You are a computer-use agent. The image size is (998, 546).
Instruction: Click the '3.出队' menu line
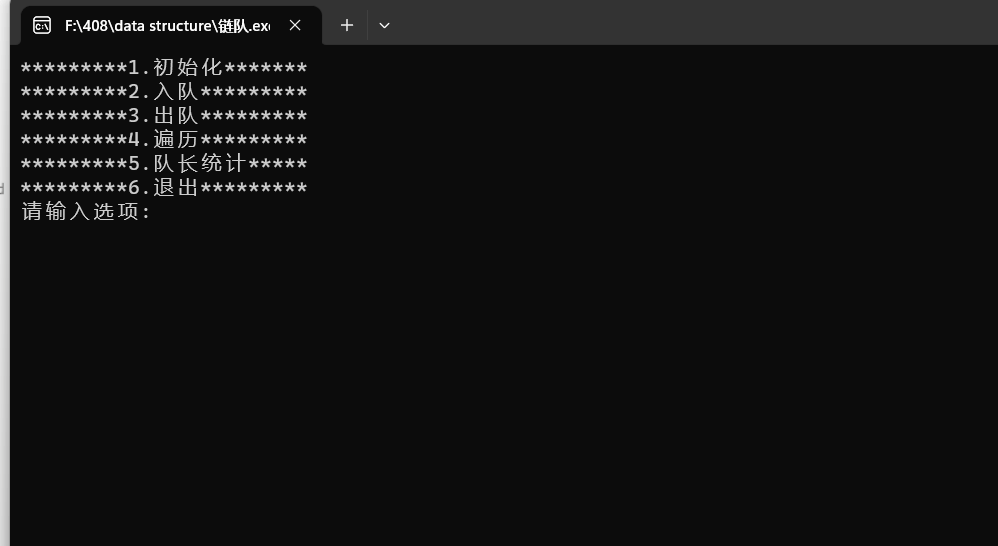[164, 116]
